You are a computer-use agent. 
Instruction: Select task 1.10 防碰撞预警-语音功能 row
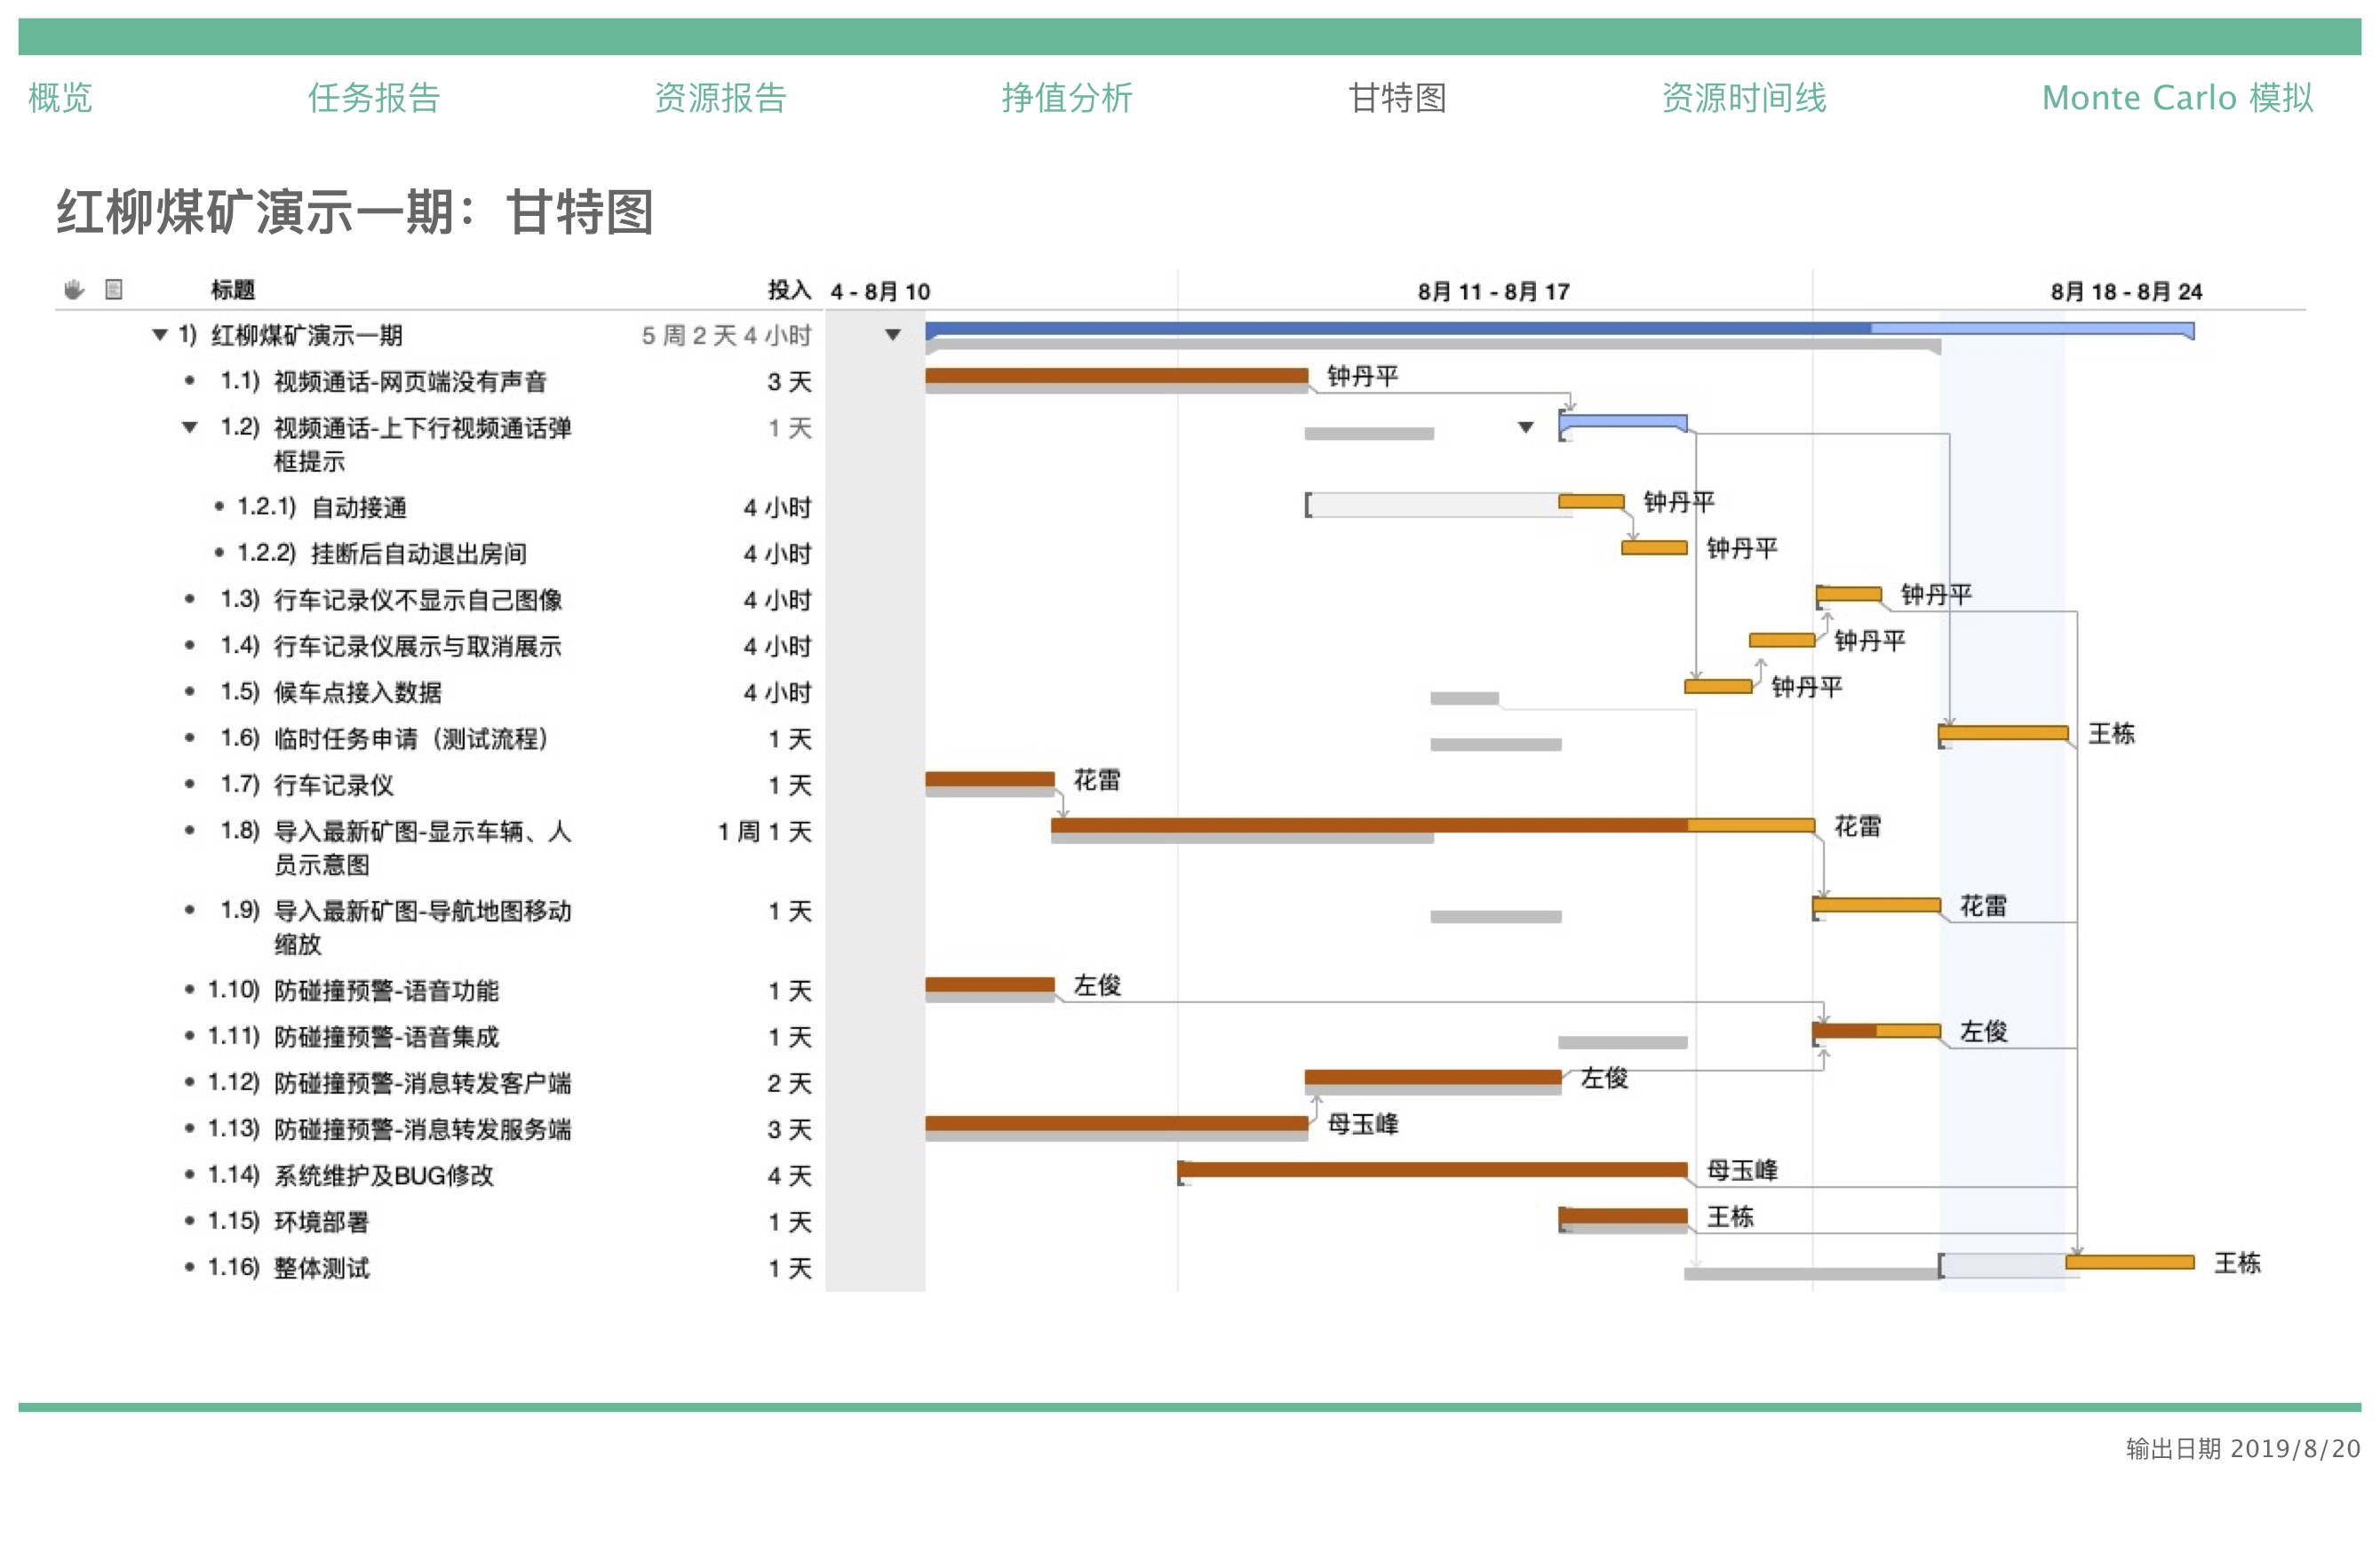(386, 991)
